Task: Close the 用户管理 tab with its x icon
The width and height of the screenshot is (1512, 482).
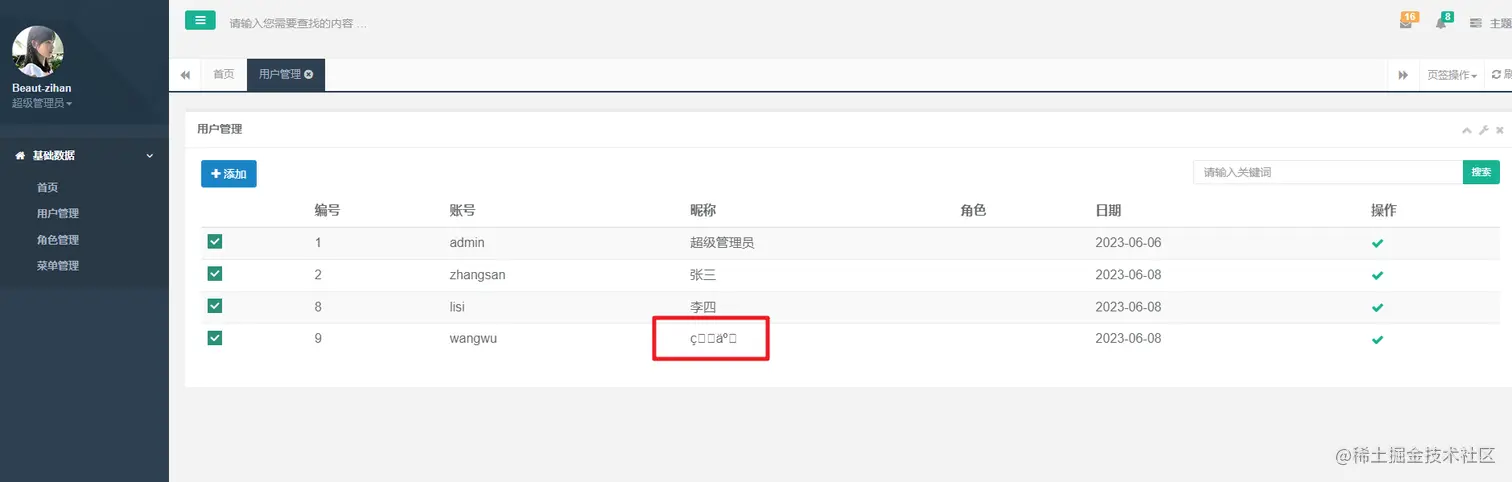Action: 308,74
